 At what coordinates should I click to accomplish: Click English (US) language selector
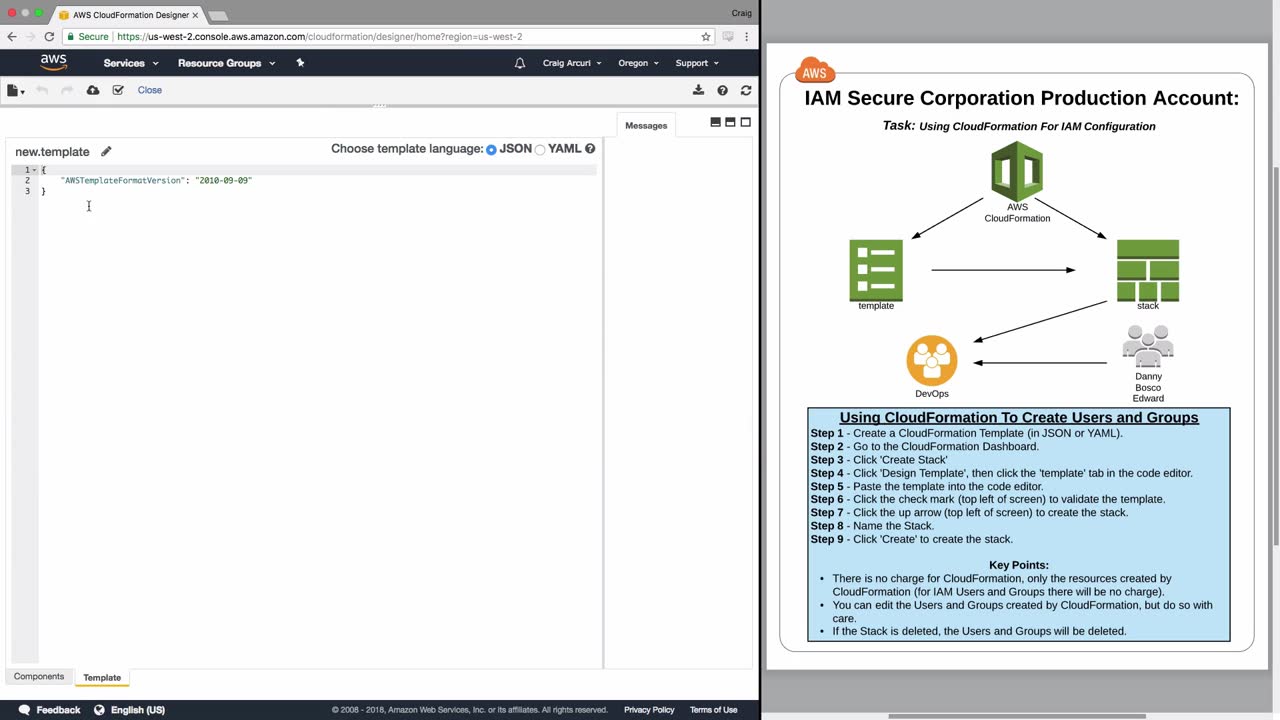[138, 710]
